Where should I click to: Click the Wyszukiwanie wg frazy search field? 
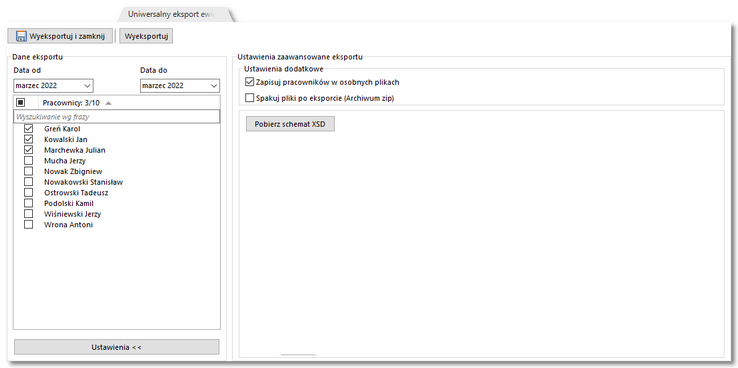117,116
